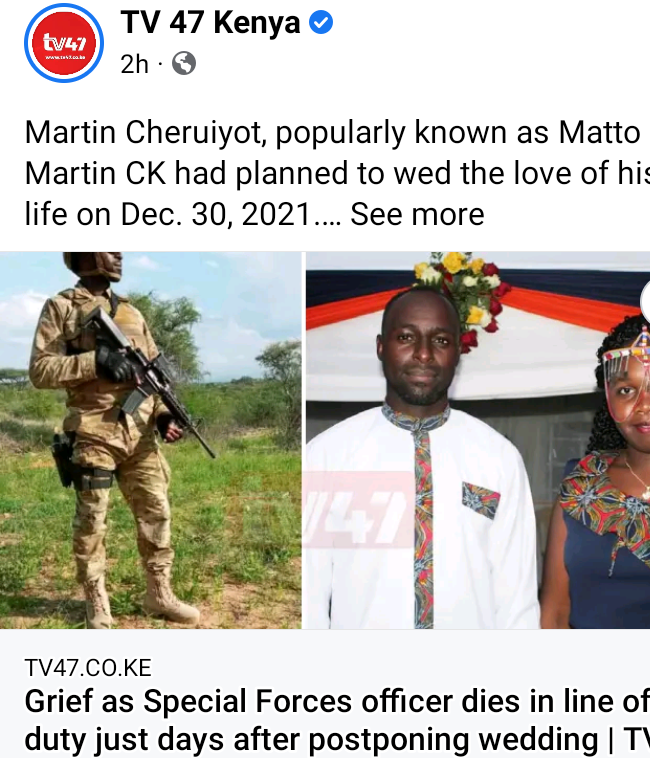Click the V47 watermark on photo
Viewport: 650px width, 758px height.
(358, 509)
